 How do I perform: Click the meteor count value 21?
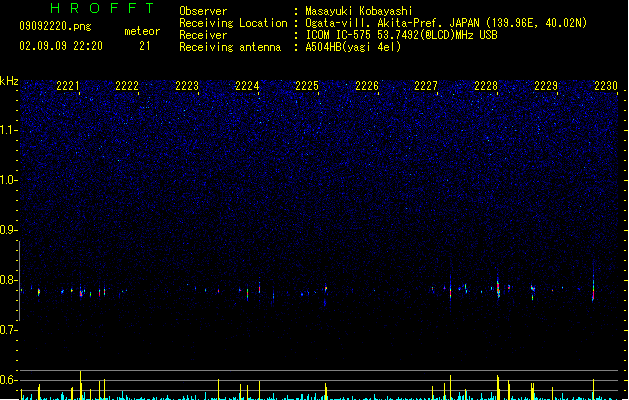[x=145, y=46]
